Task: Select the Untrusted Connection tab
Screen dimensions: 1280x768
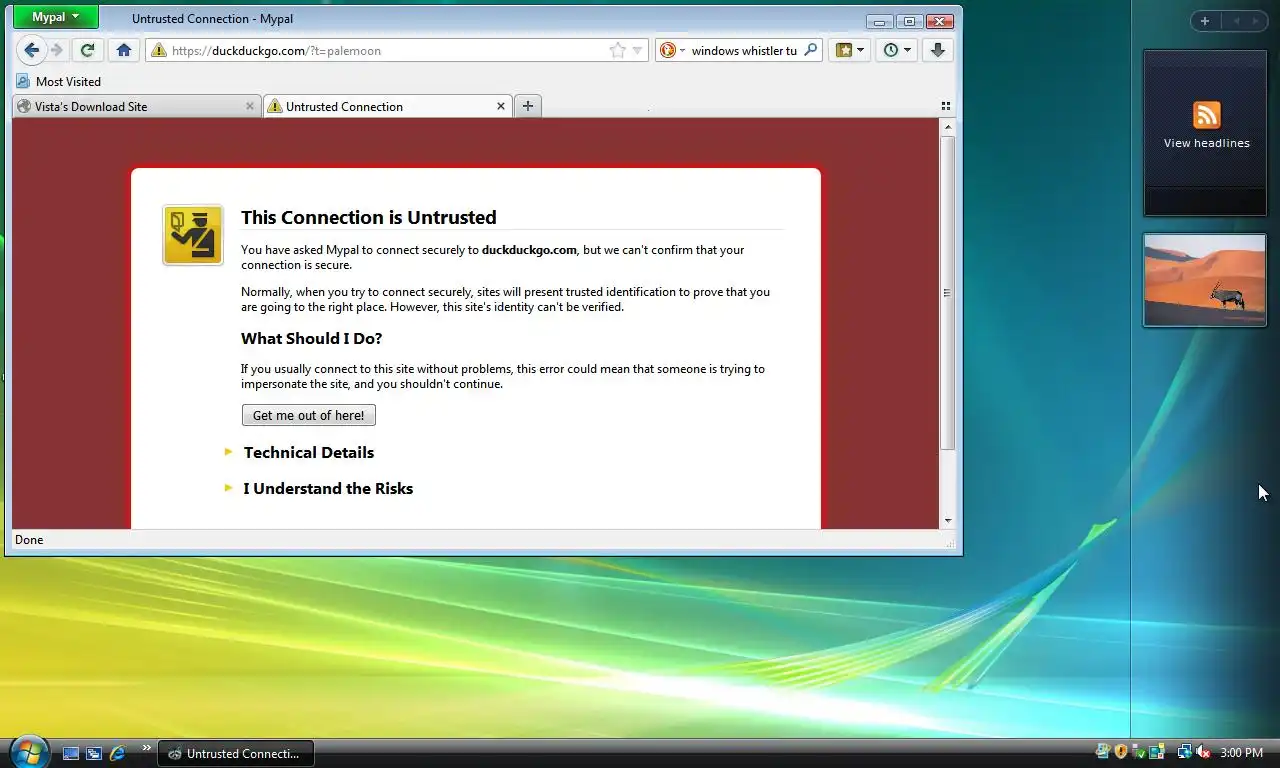Action: point(388,106)
